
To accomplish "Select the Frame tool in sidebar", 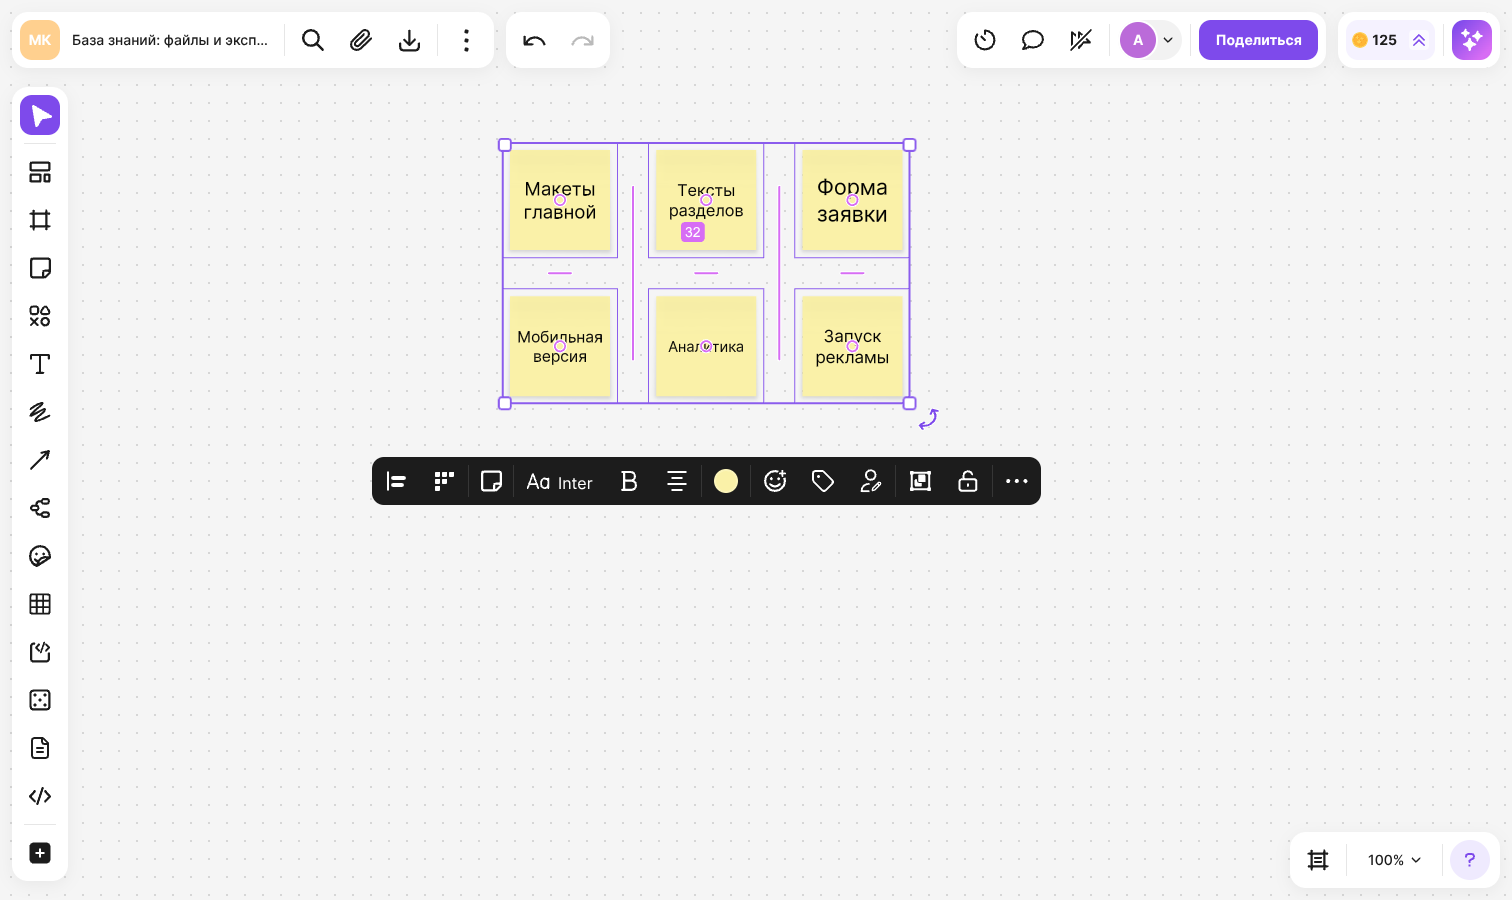I will pyautogui.click(x=40, y=220).
